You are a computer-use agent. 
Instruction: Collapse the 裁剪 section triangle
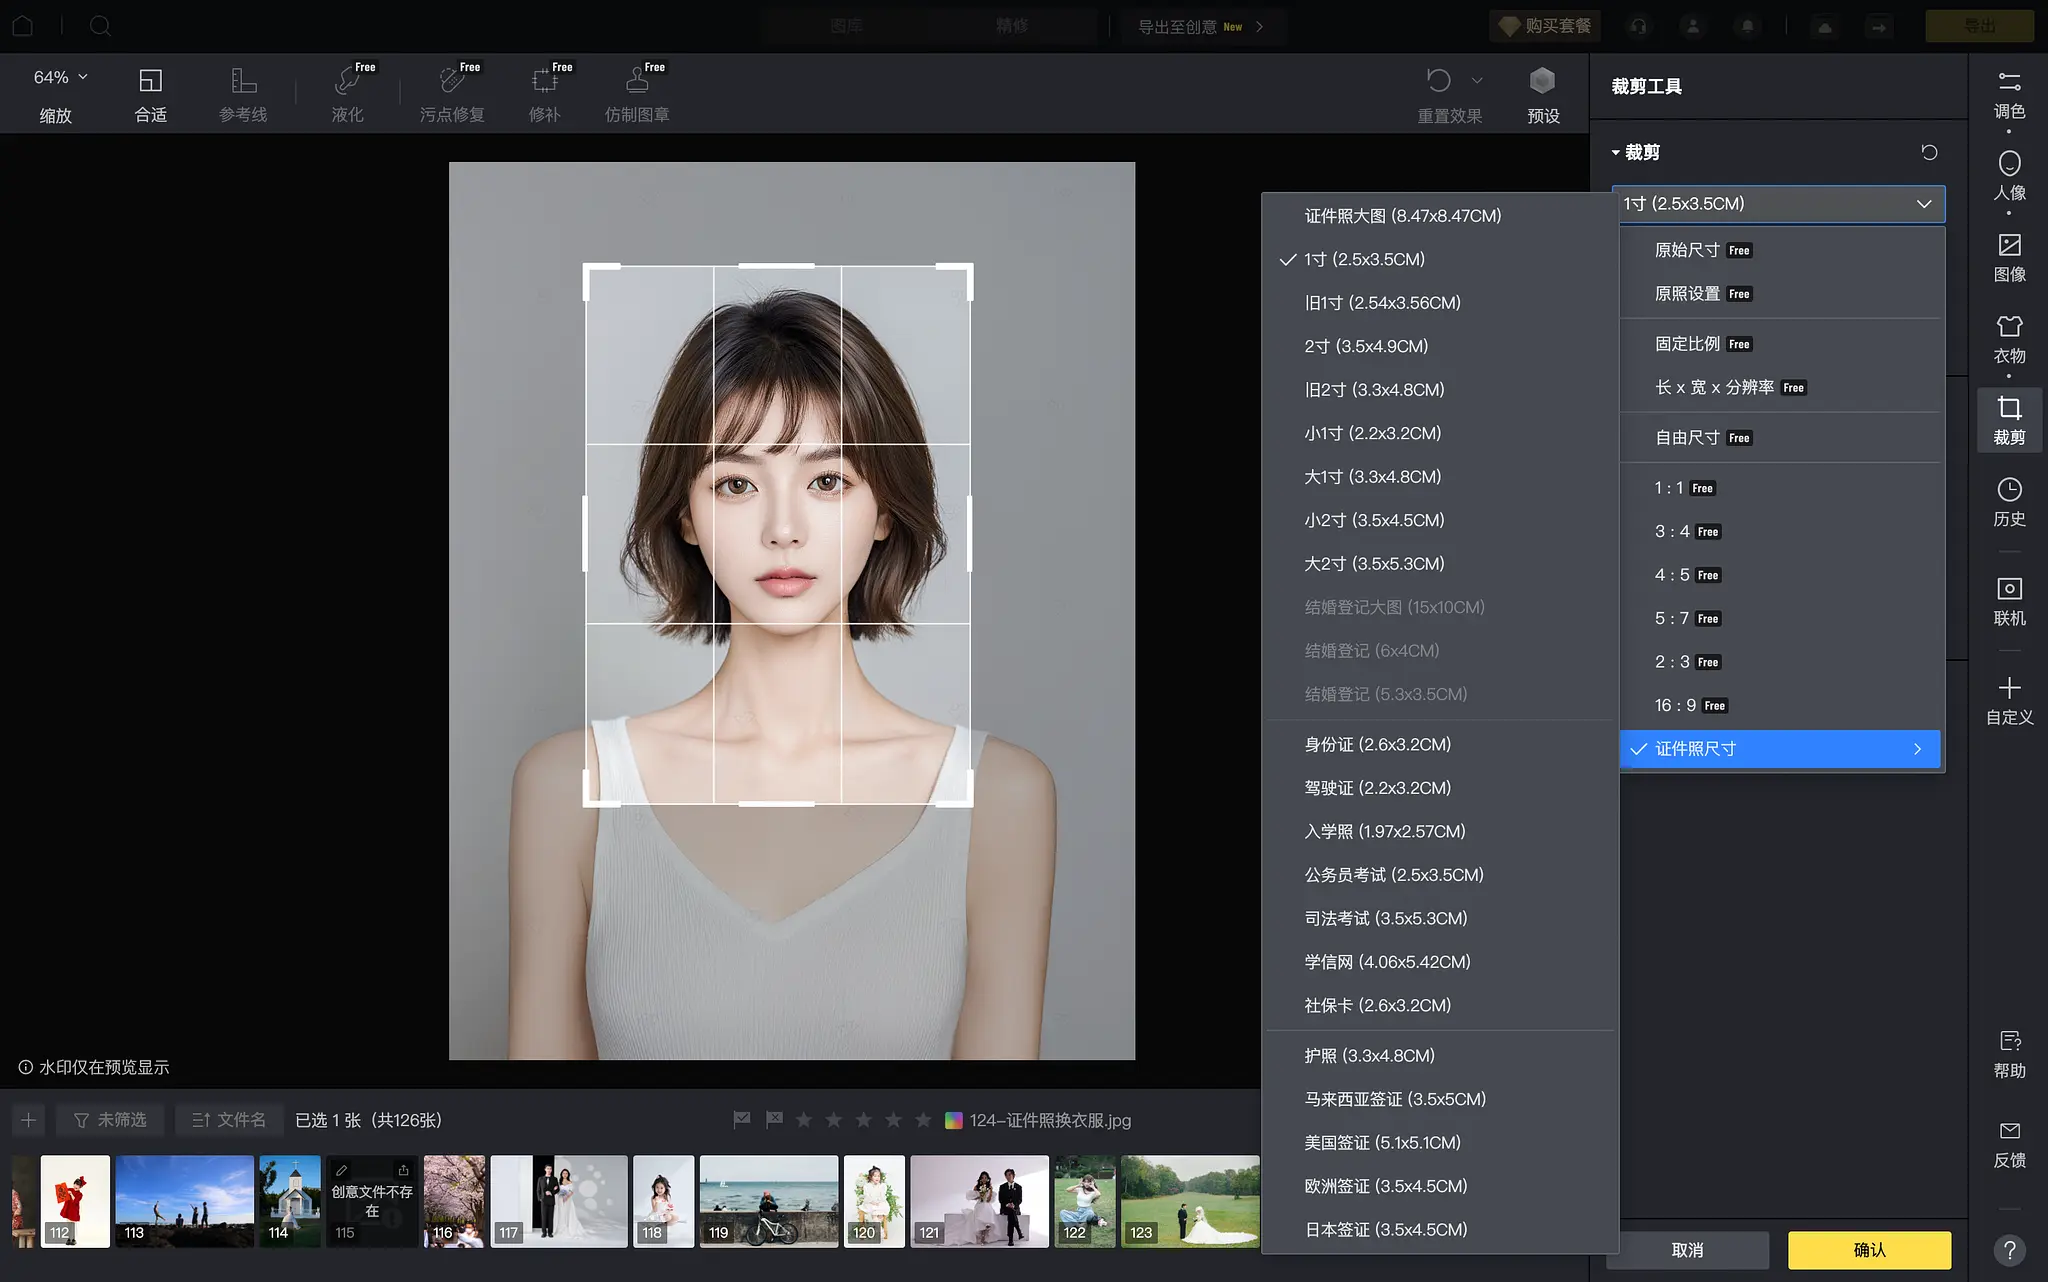[1615, 153]
